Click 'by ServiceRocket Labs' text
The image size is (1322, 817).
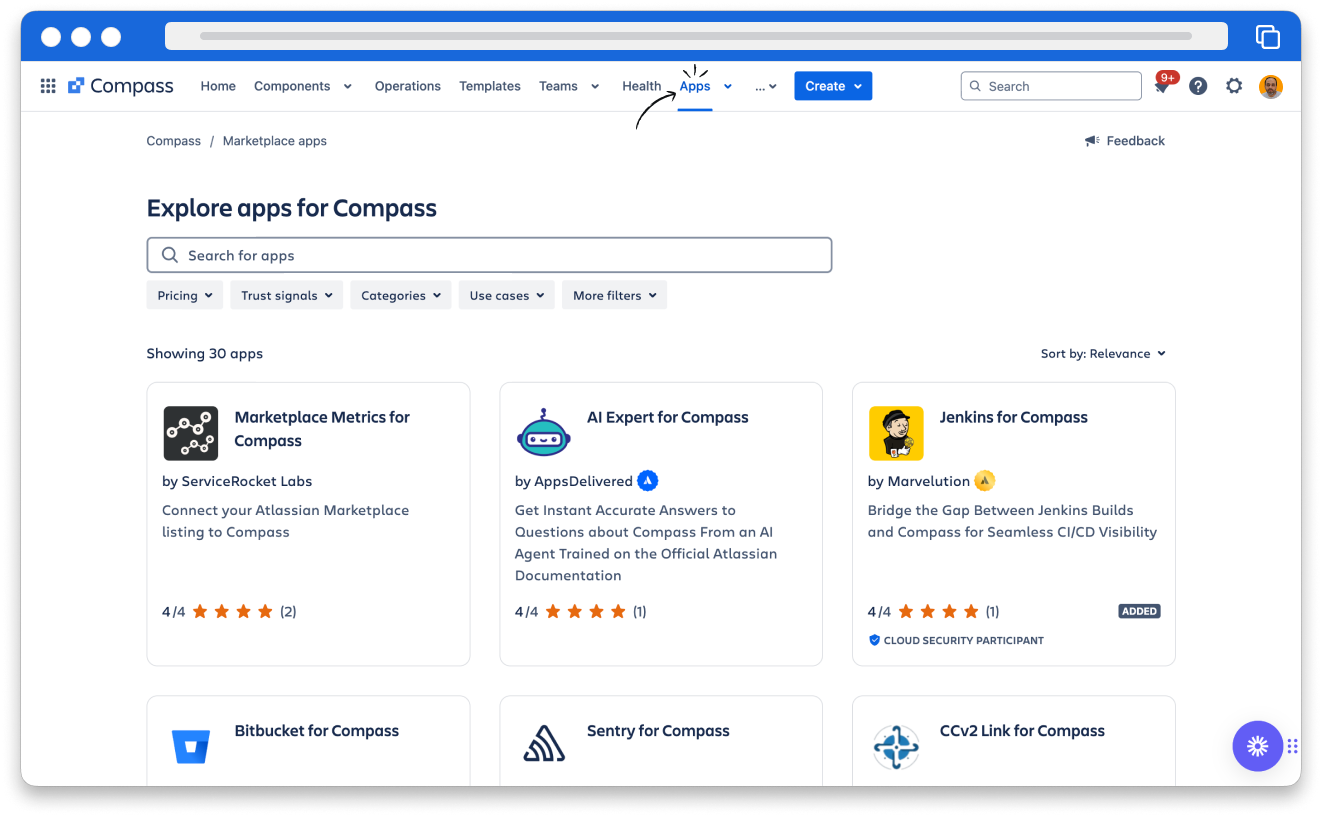237,481
